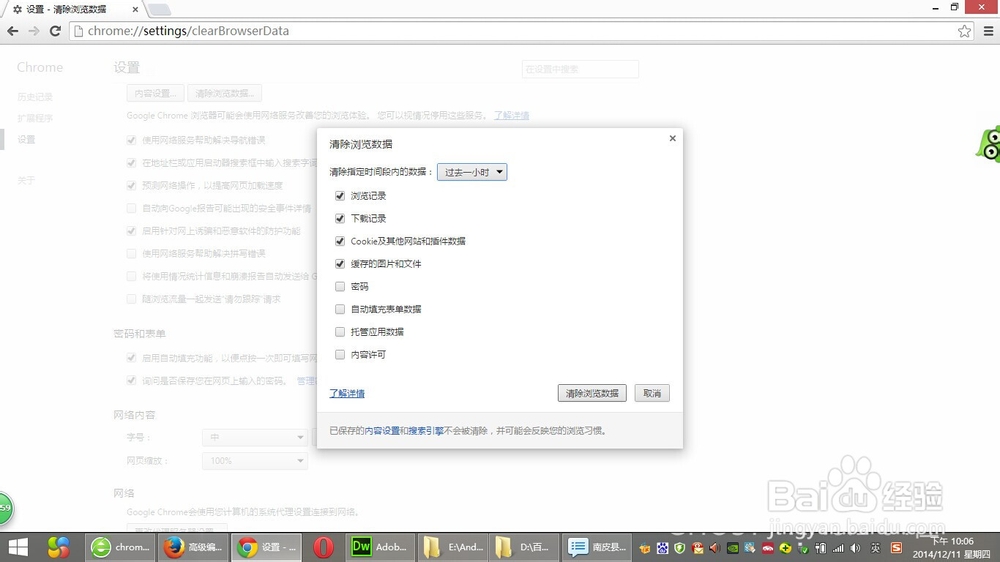This screenshot has height=562, width=1000.
Task: Open the colorful clover taskbar icon
Action: (58, 547)
